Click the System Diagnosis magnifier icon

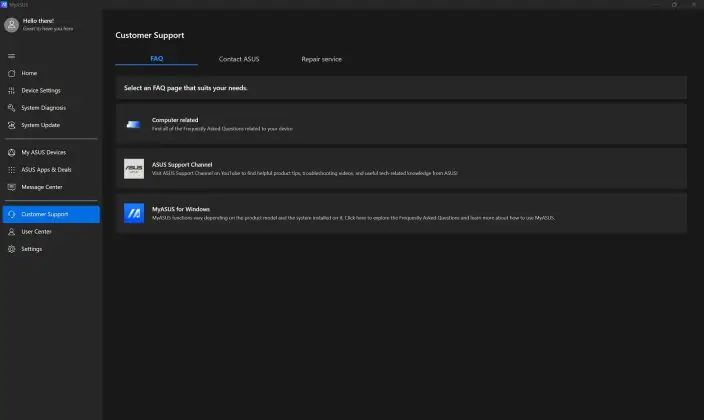(x=12, y=108)
